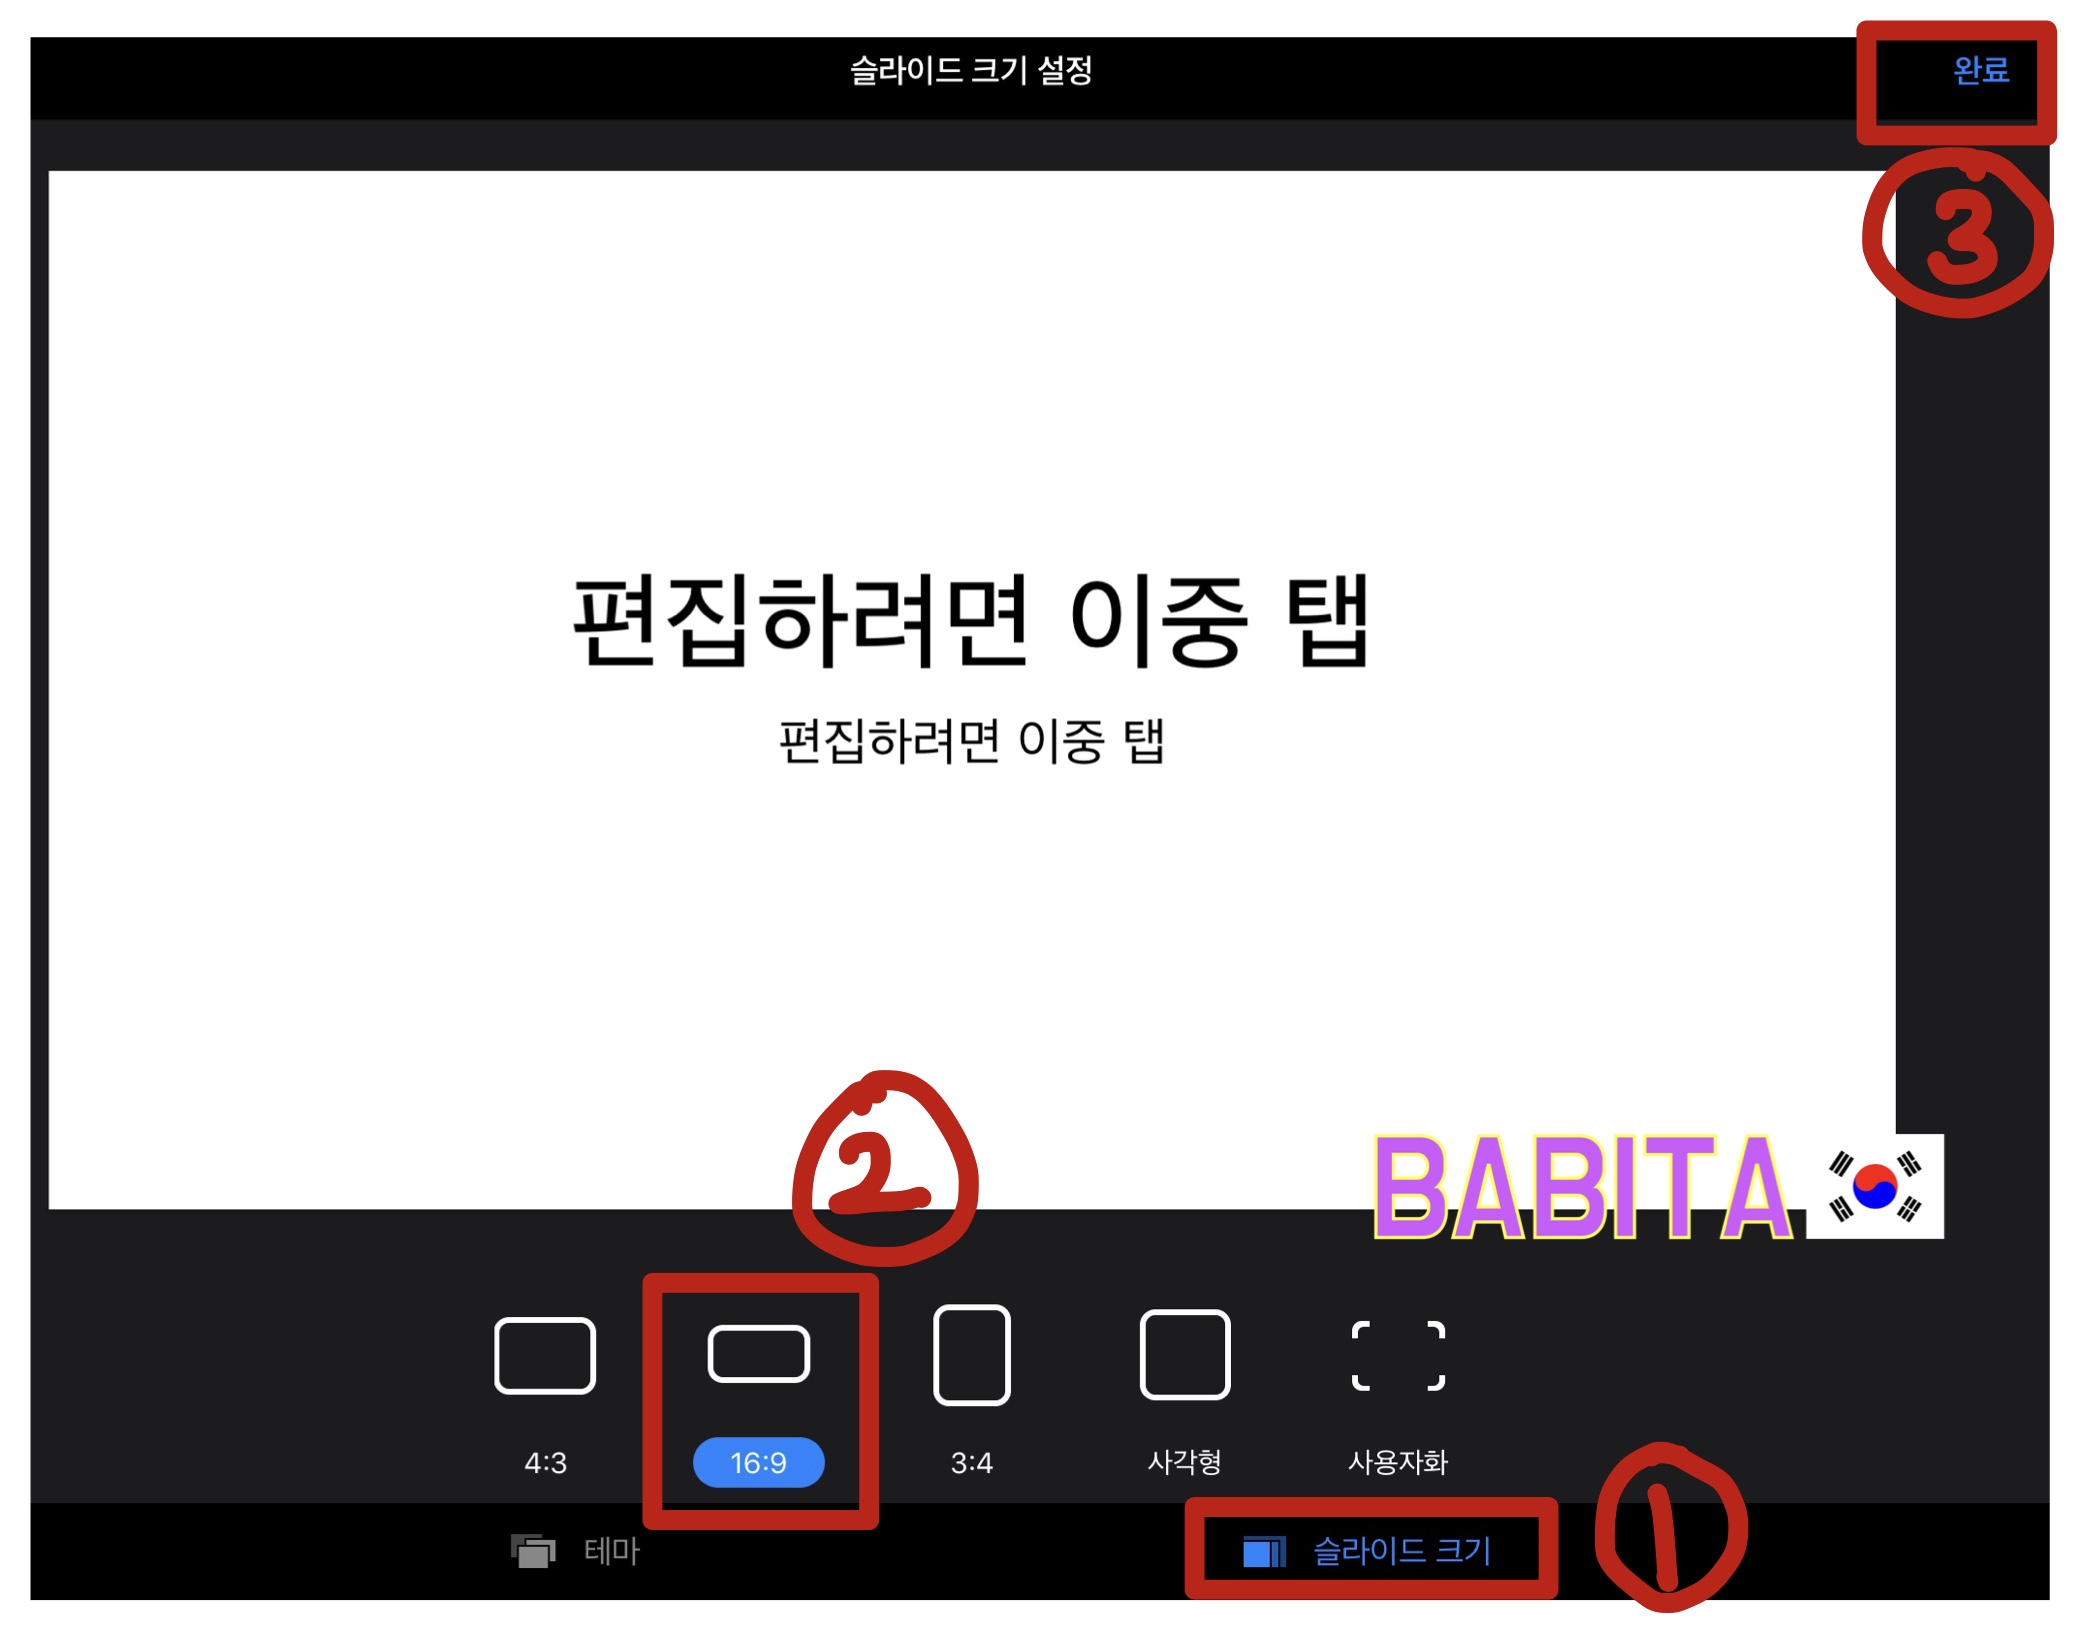
Task: Tap the 완료 done button
Action: click(1980, 71)
